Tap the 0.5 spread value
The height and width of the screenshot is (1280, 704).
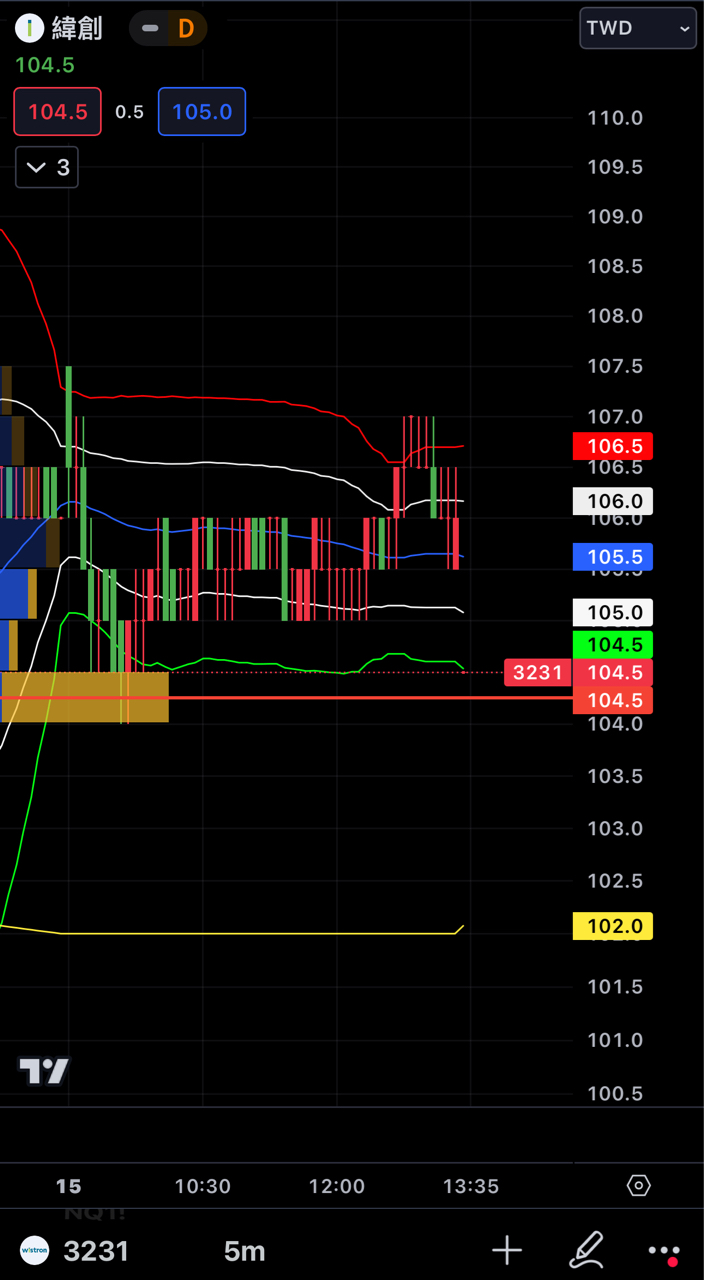(x=129, y=112)
